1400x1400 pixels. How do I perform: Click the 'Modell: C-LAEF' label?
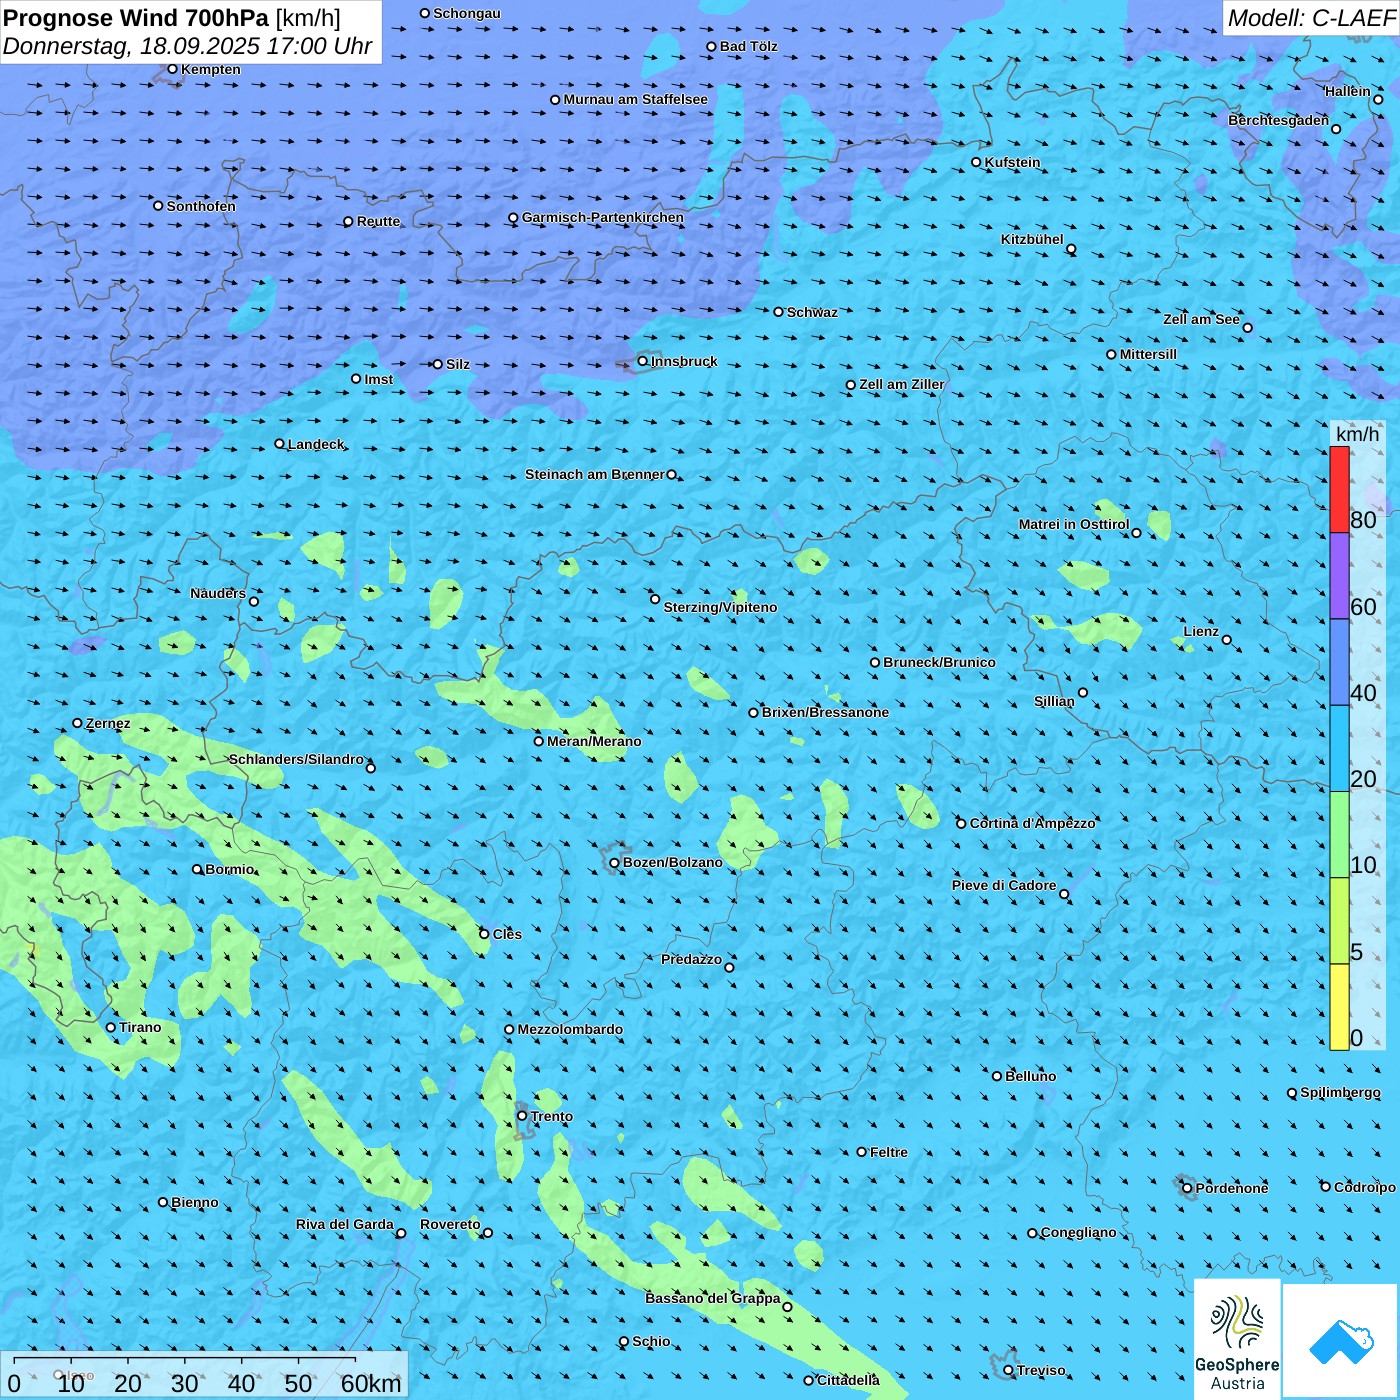1311,18
